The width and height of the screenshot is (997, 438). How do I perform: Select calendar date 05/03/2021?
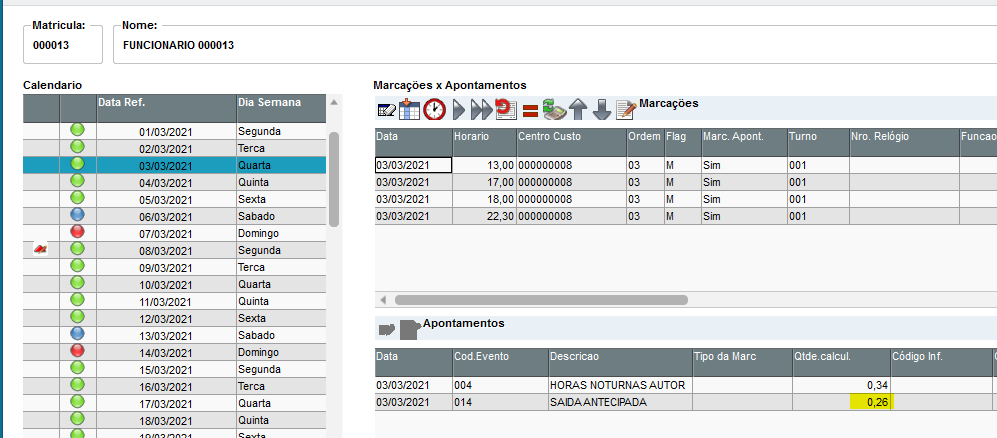[165, 200]
